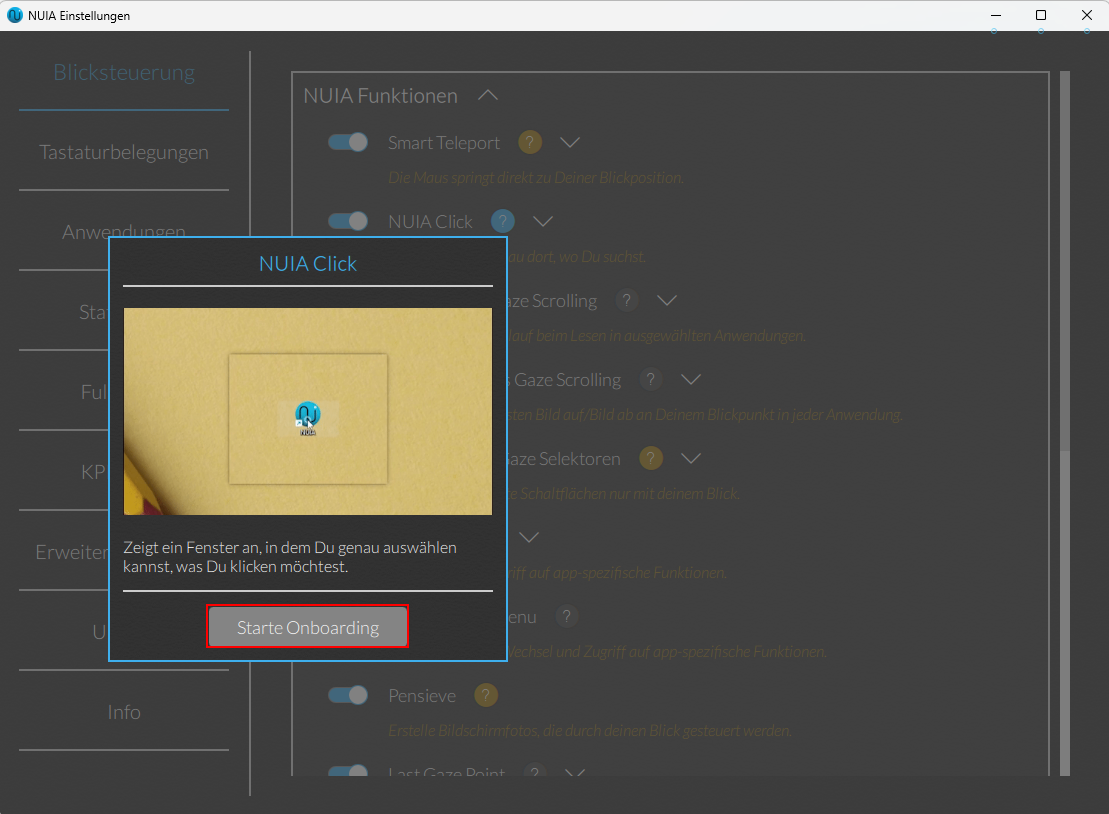This screenshot has width=1109, height=814.
Task: Click the NUIA Click popup title
Action: [x=308, y=264]
